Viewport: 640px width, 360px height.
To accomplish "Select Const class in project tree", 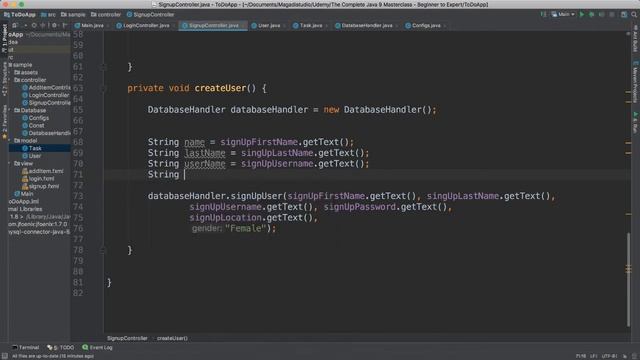I will point(33,125).
